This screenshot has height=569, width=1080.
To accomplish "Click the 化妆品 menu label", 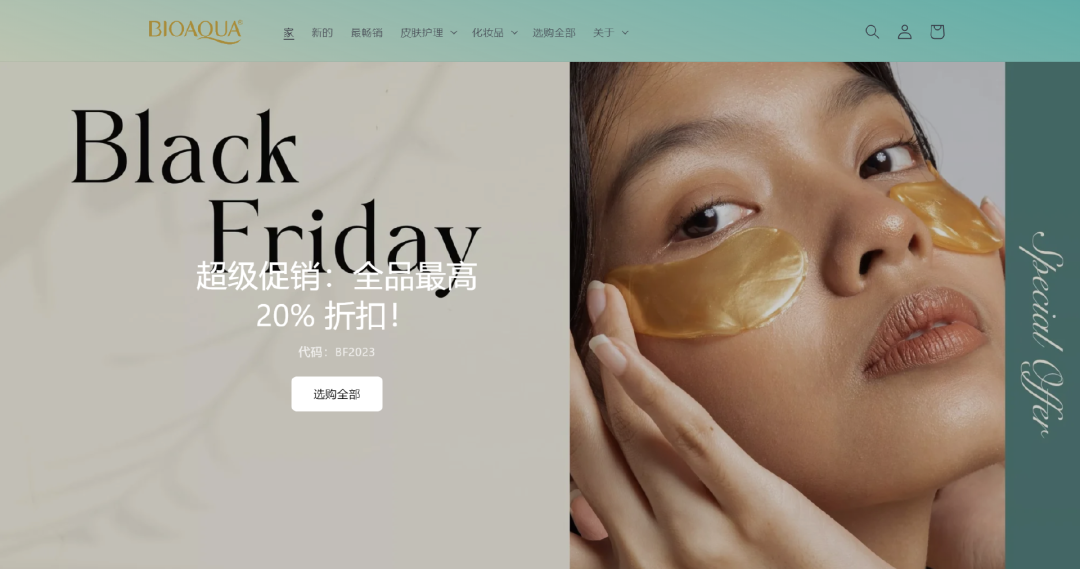I will click(x=488, y=33).
